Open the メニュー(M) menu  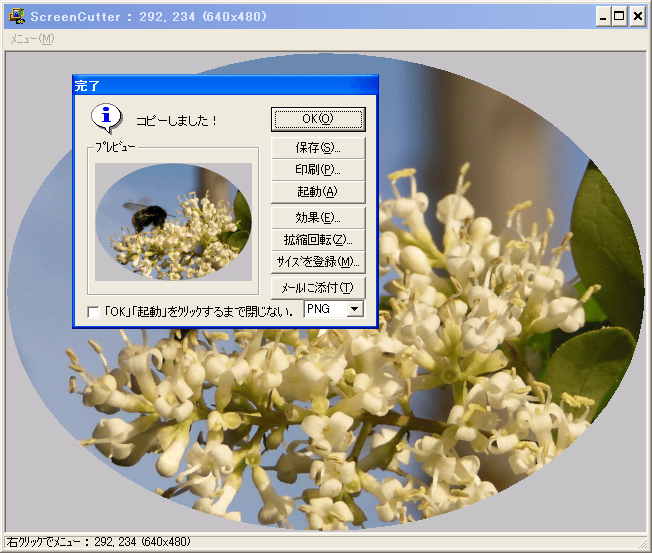point(32,38)
